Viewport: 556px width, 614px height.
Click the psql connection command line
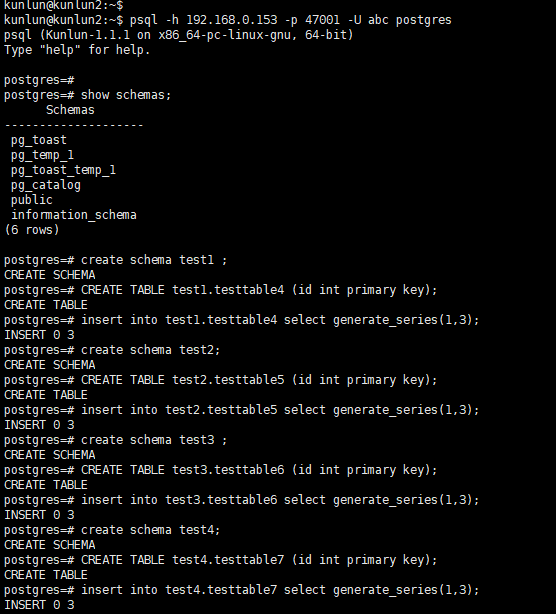coord(227,20)
